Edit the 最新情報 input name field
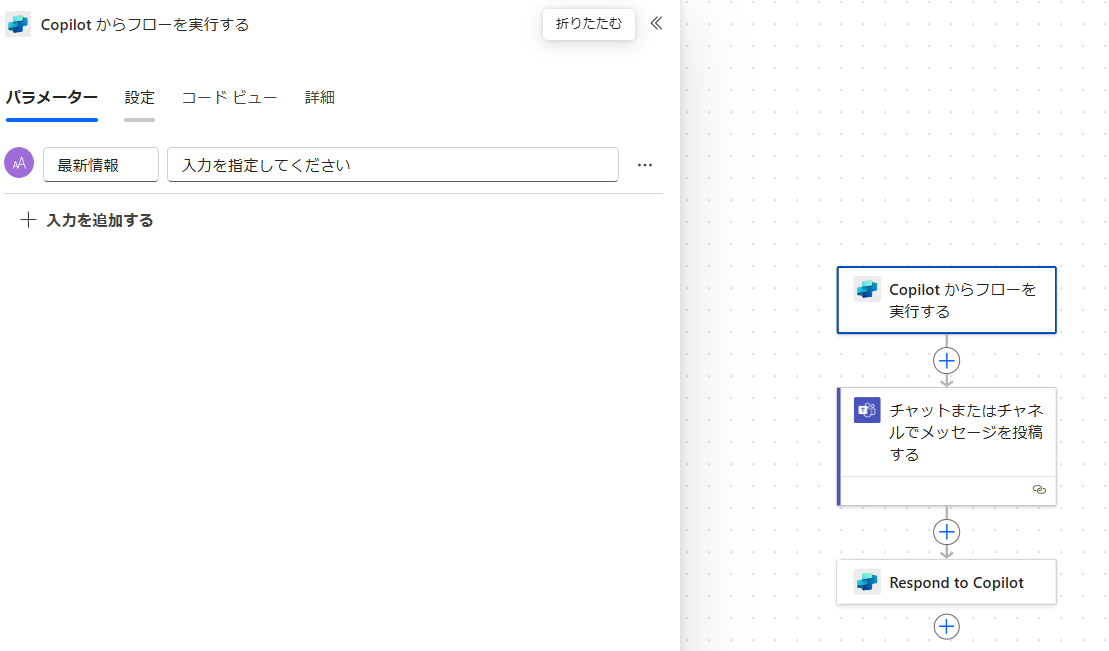Viewport: 1109px width, 651px height. click(x=101, y=165)
